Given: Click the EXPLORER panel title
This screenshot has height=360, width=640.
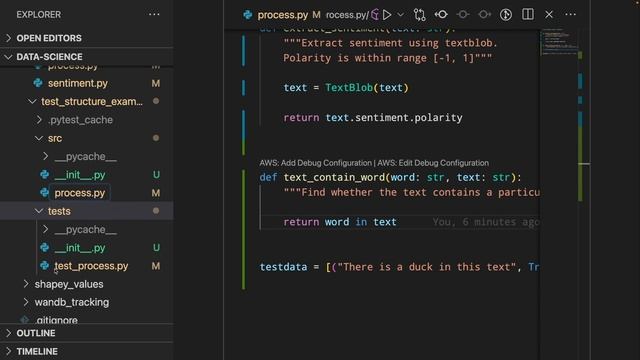Looking at the screenshot, I should [38, 15].
